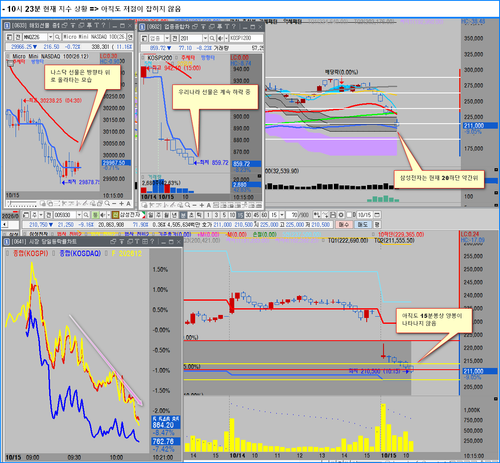Click the 정 button beside 매도
Image resolution: width=500 pixels, height=463 pixels.
coord(377,225)
